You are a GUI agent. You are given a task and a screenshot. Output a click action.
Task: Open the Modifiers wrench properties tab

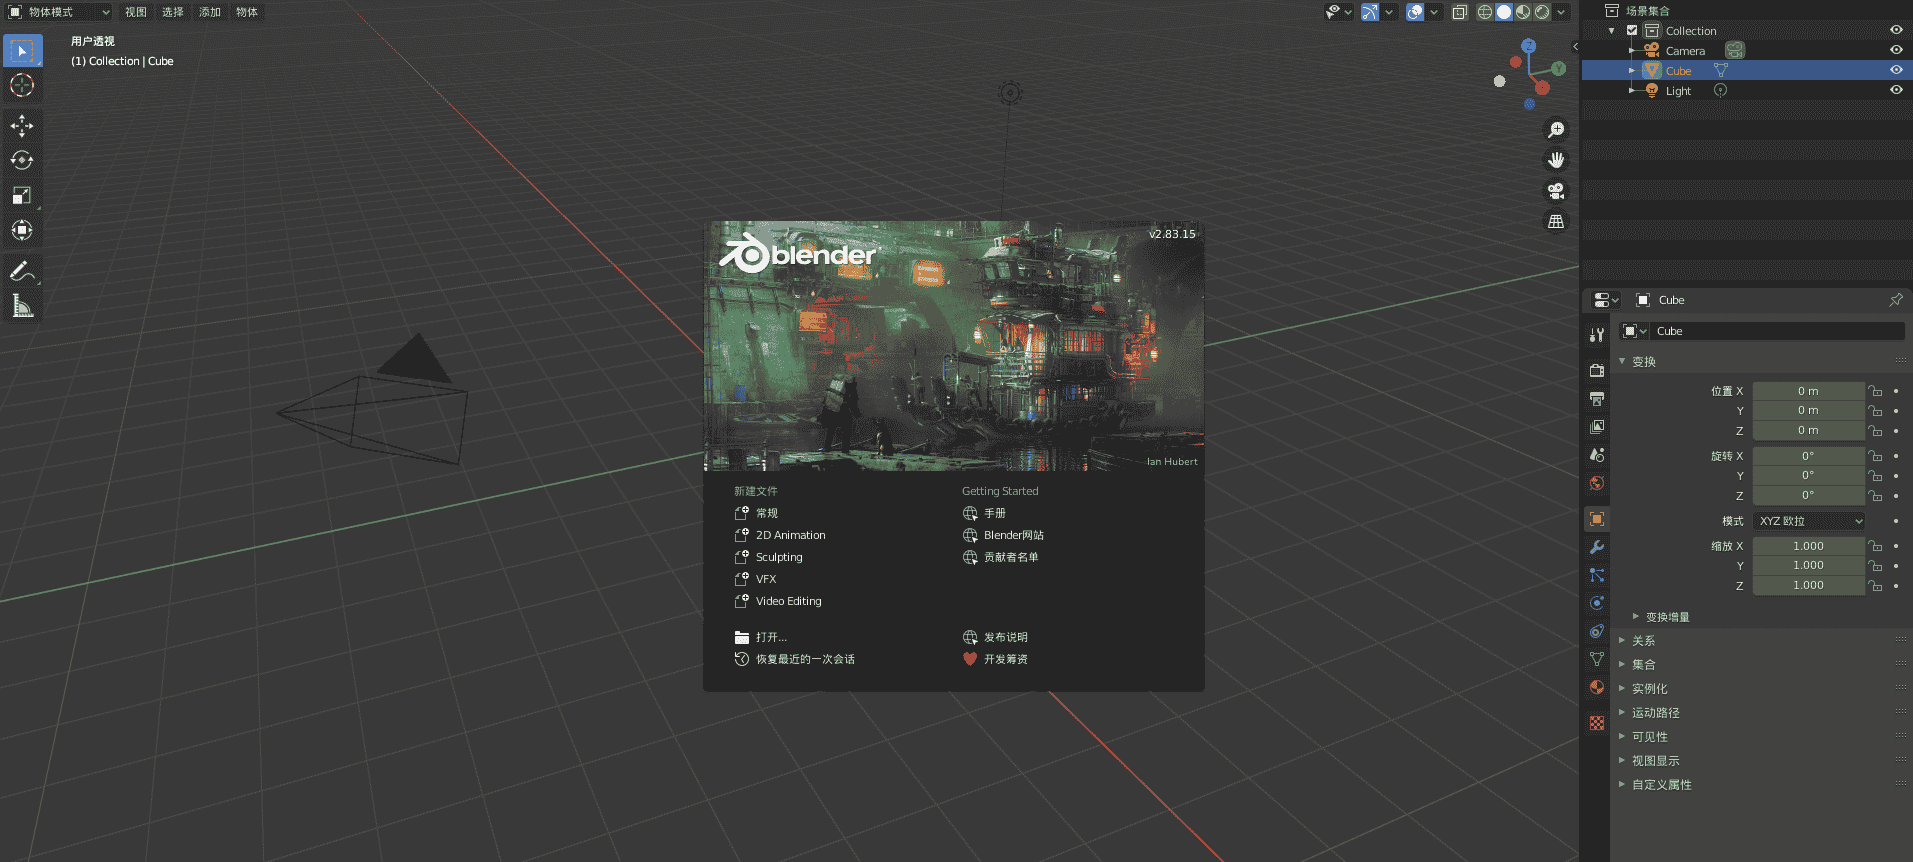1597,547
